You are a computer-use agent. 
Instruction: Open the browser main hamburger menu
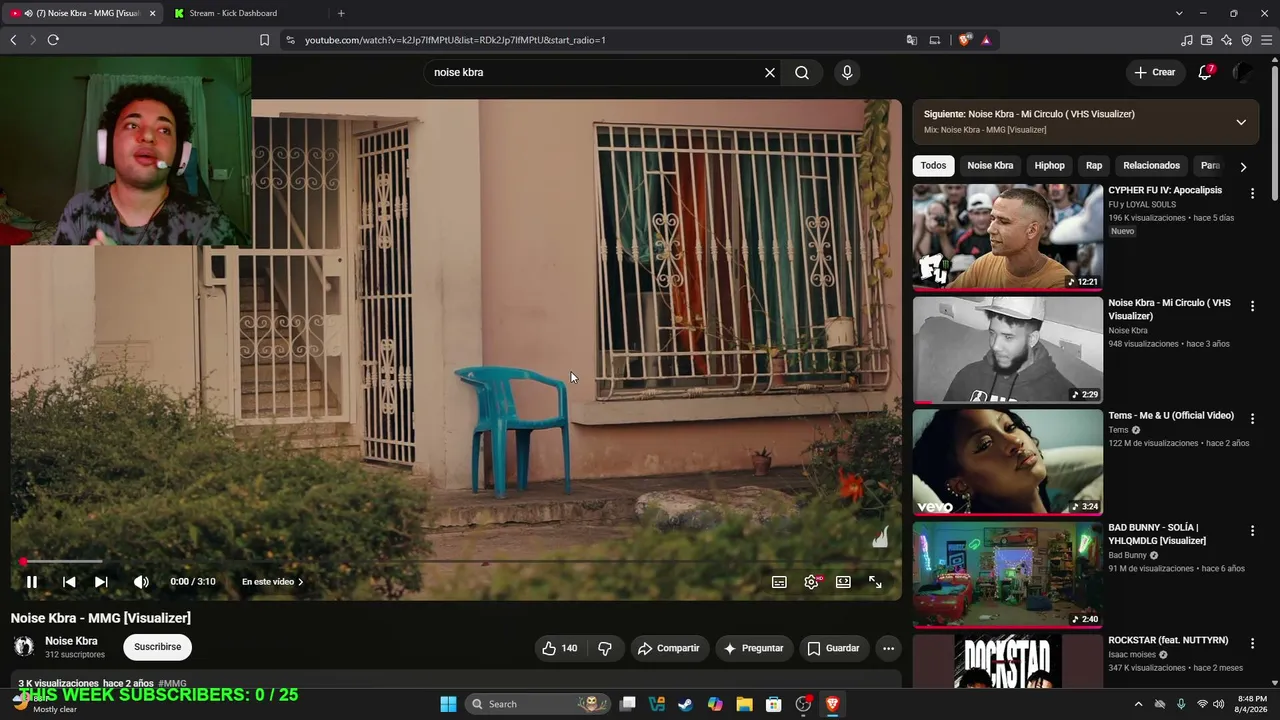click(1267, 40)
